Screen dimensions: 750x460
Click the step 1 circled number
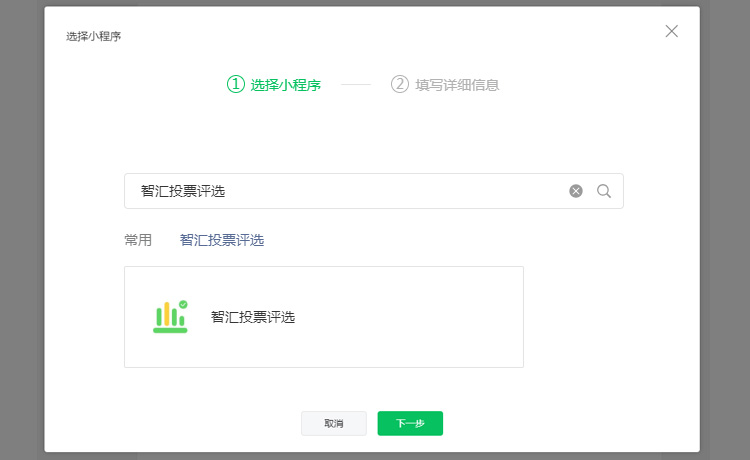[x=236, y=85]
